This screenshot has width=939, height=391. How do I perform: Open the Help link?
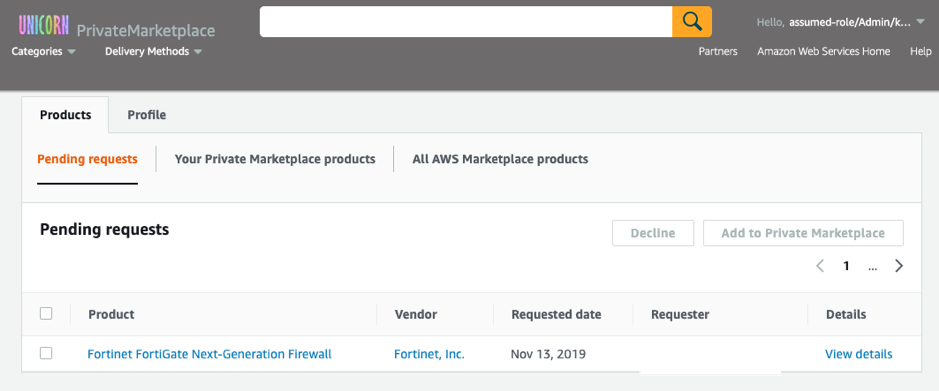point(920,51)
